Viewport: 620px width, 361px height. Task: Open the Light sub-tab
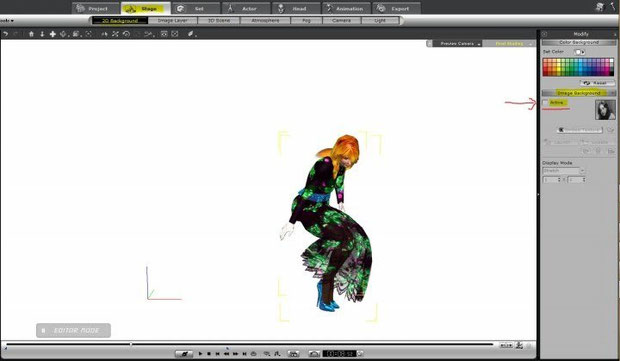pos(380,21)
